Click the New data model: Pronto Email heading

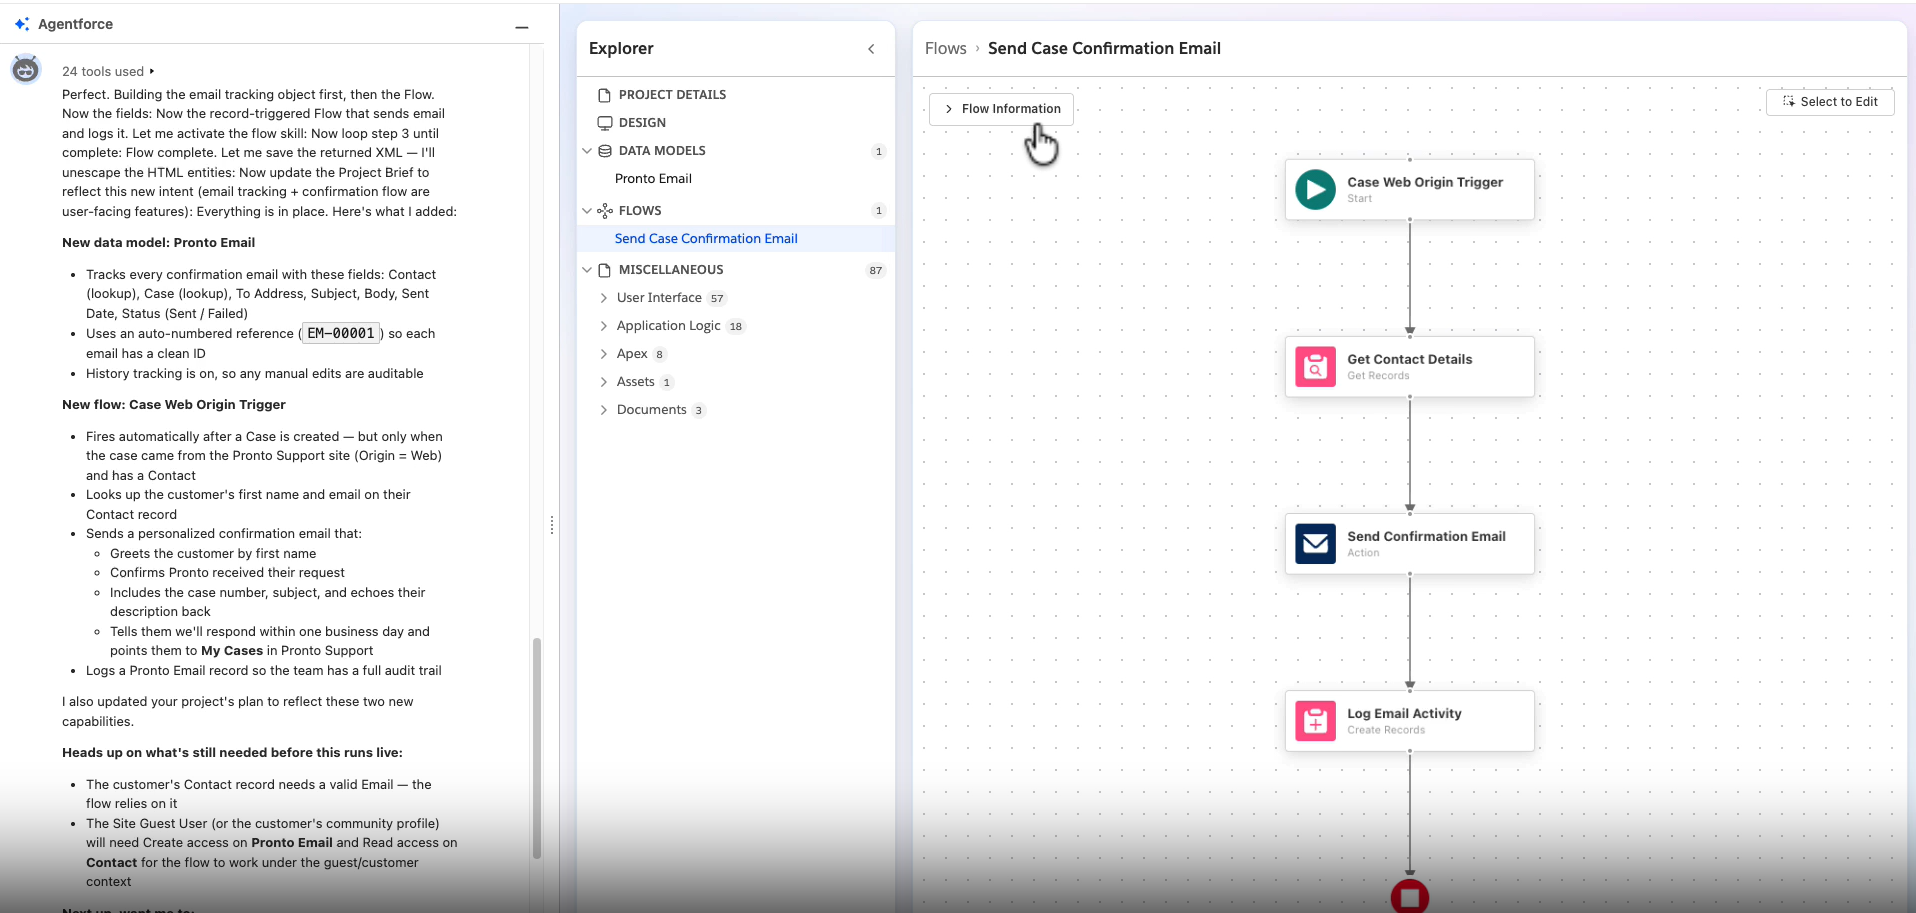click(158, 243)
